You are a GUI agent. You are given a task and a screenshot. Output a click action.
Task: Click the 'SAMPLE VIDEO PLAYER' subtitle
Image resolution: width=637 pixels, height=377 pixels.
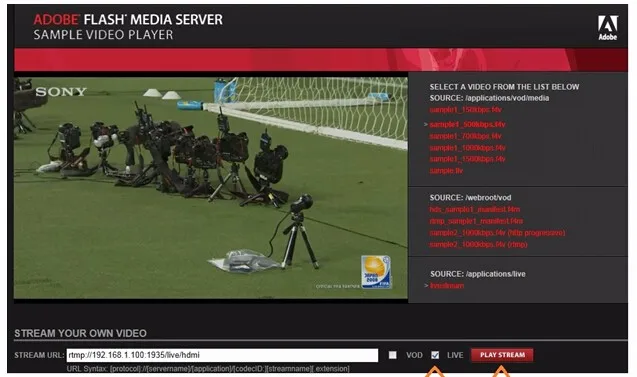coord(103,35)
